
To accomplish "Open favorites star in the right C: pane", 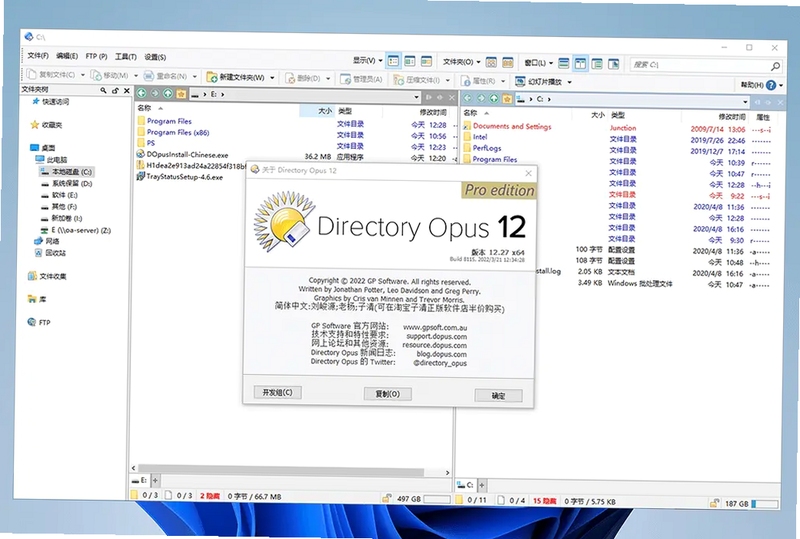I will coord(507,99).
